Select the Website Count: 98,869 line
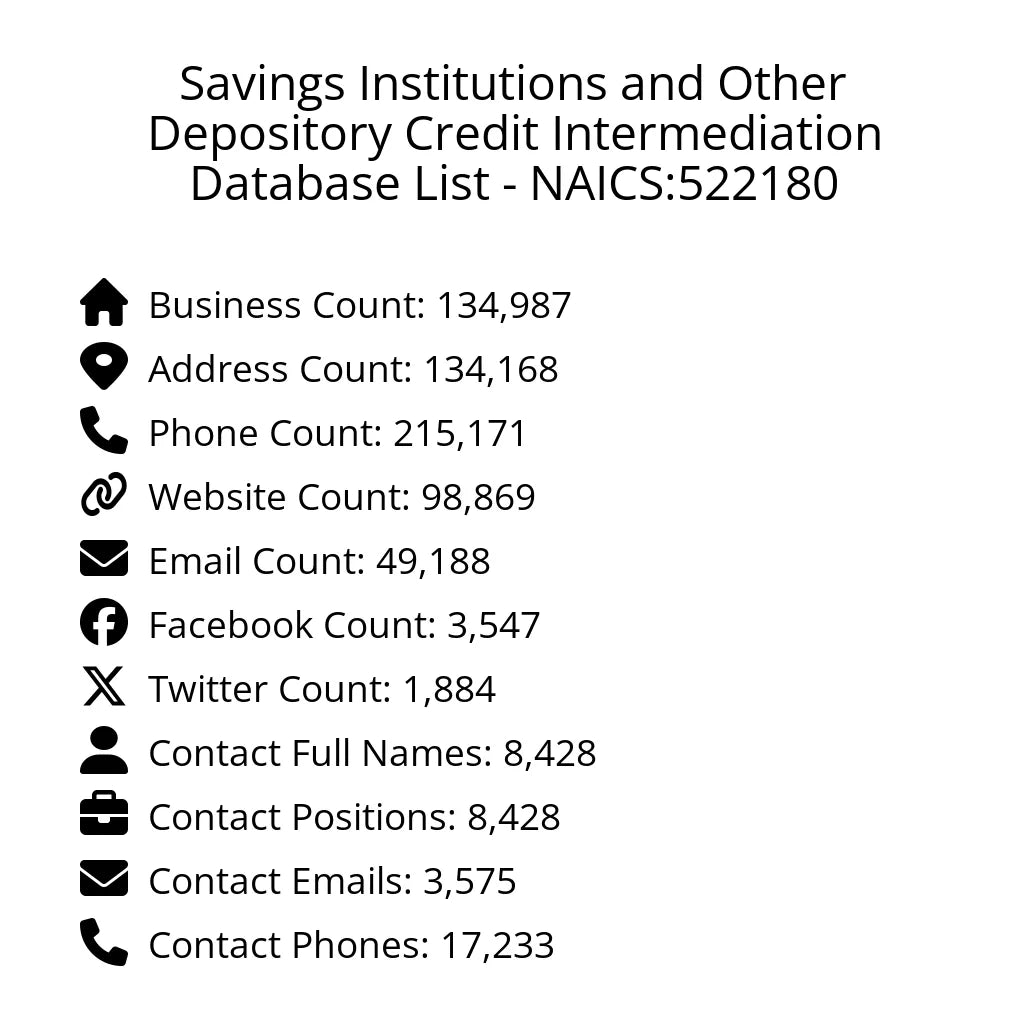The width and height of the screenshot is (1024, 1024). (x=342, y=498)
